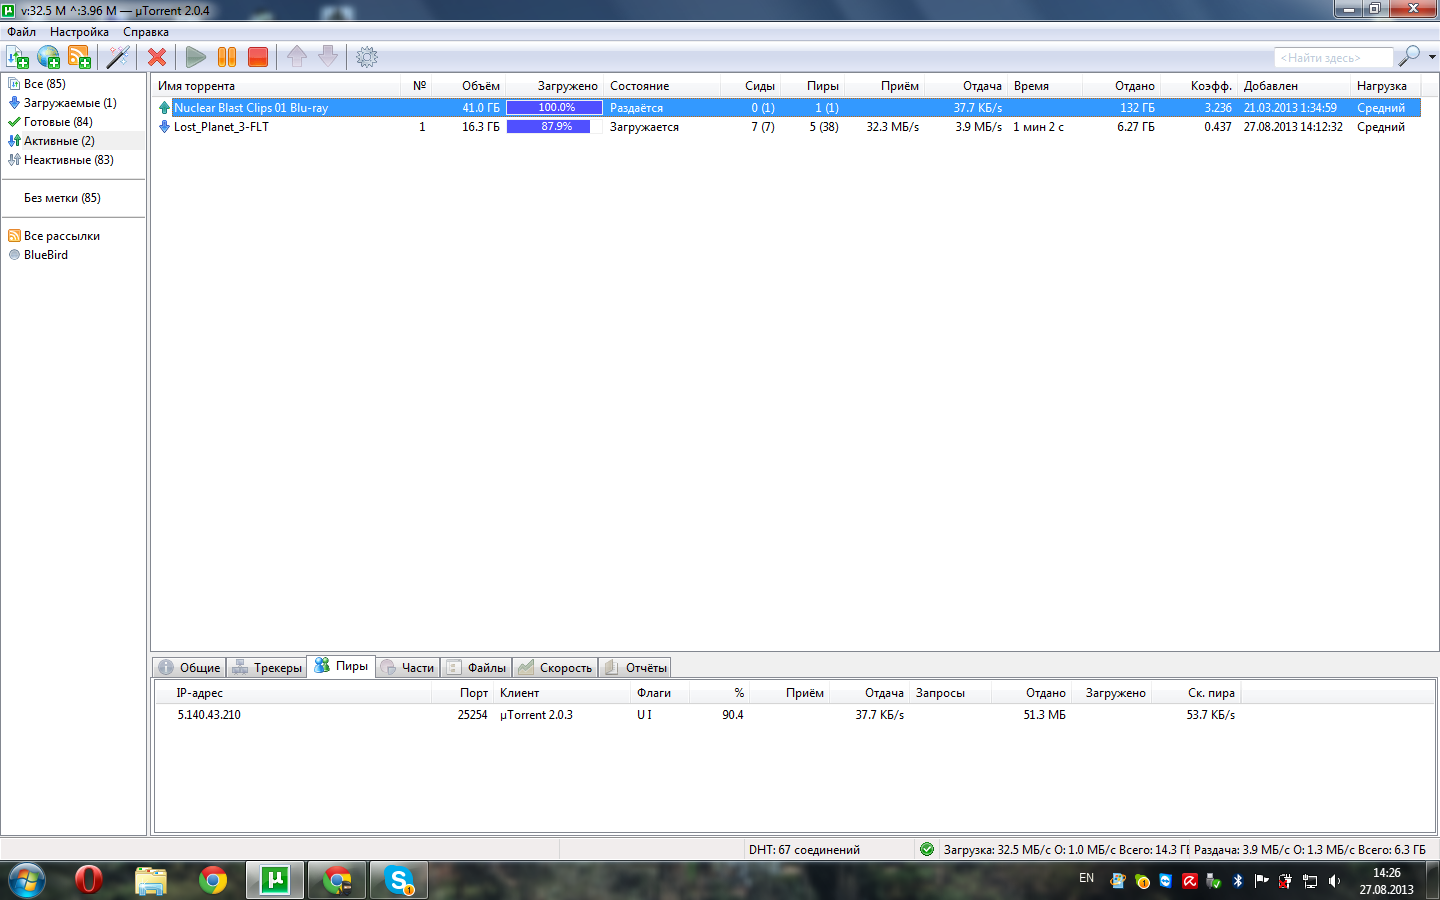
Task: Click the red X Remove torrent icon
Action: (x=157, y=57)
